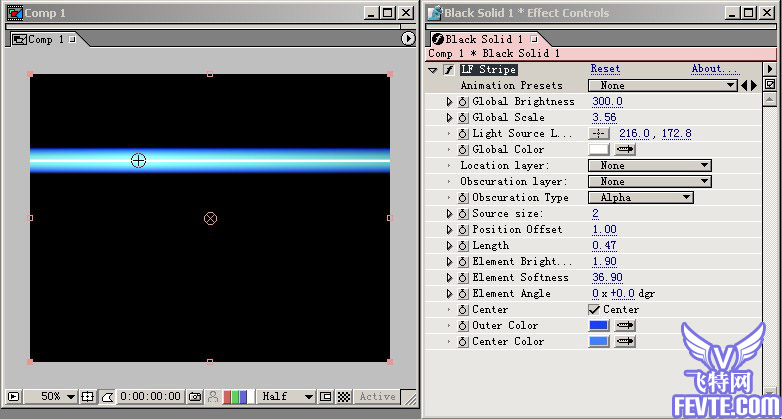
Task: Toggle the Position Offset stopwatch
Action: point(463,230)
